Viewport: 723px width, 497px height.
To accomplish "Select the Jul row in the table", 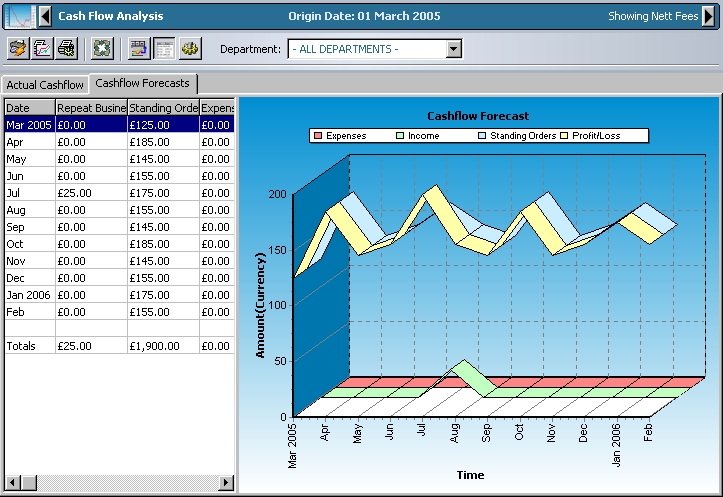I will click(20, 193).
